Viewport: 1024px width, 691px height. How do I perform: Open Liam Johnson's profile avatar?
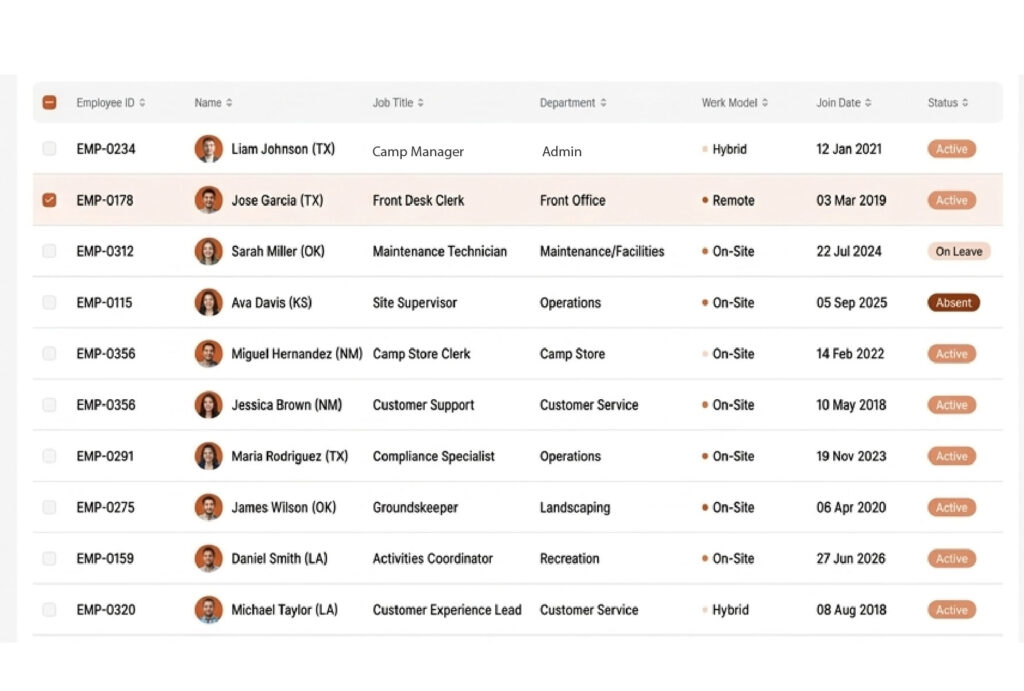(x=208, y=149)
